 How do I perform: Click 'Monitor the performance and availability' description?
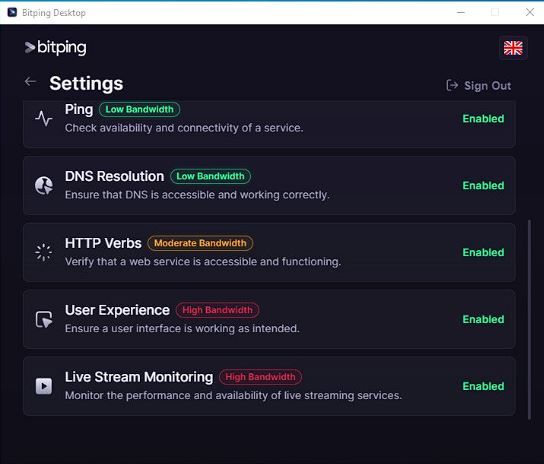[233, 396]
